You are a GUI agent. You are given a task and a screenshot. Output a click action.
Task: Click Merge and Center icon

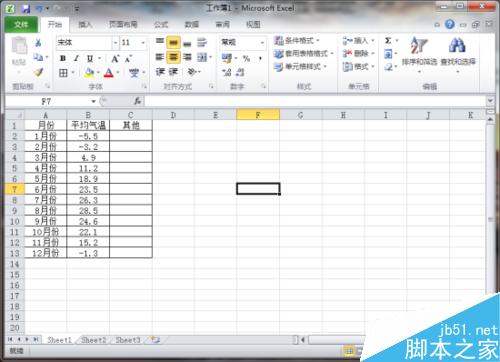(x=202, y=57)
